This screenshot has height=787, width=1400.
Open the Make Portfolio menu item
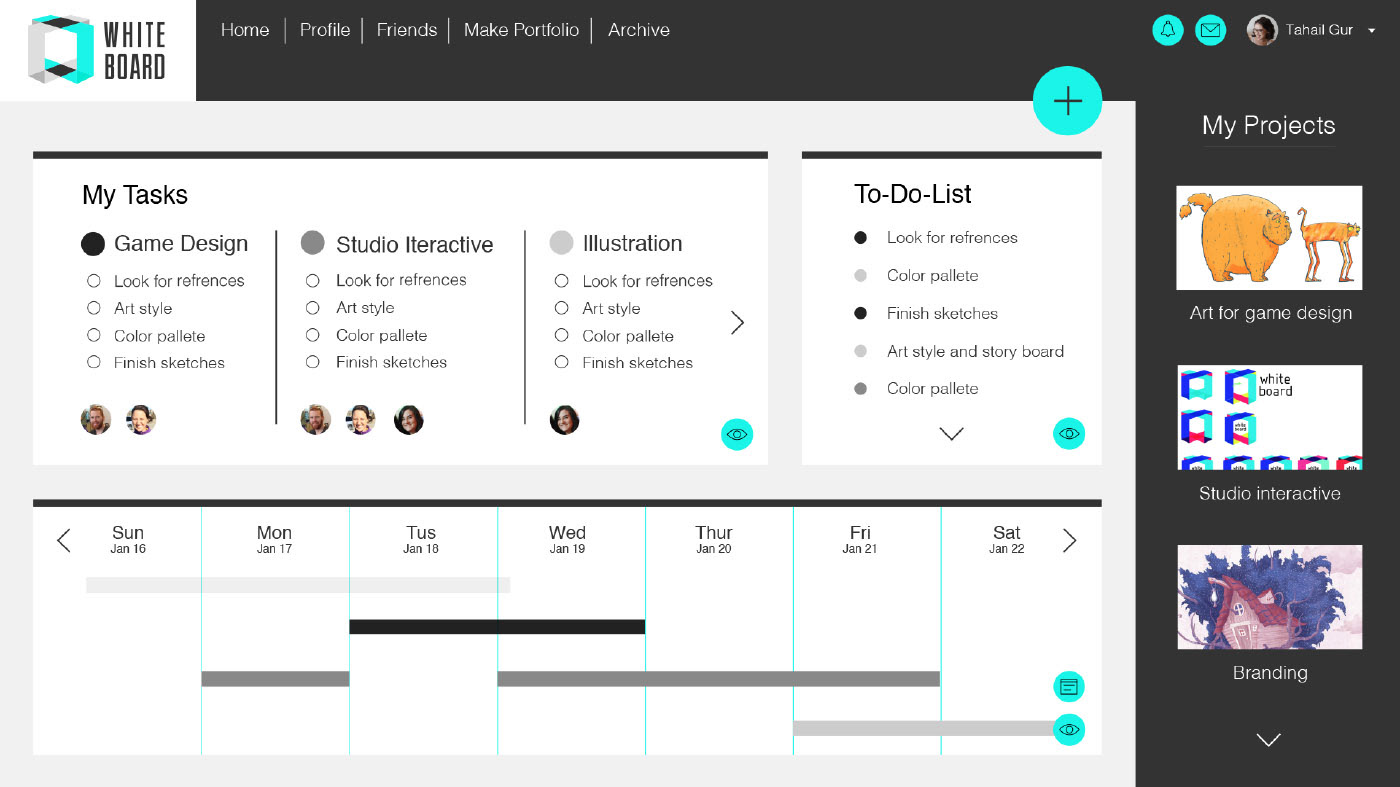pos(521,30)
